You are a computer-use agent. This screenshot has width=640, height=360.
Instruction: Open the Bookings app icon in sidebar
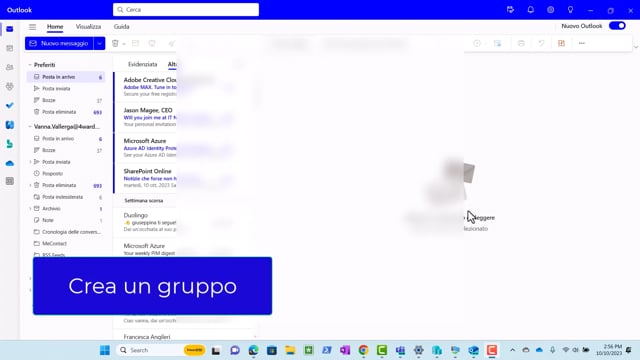click(10, 144)
